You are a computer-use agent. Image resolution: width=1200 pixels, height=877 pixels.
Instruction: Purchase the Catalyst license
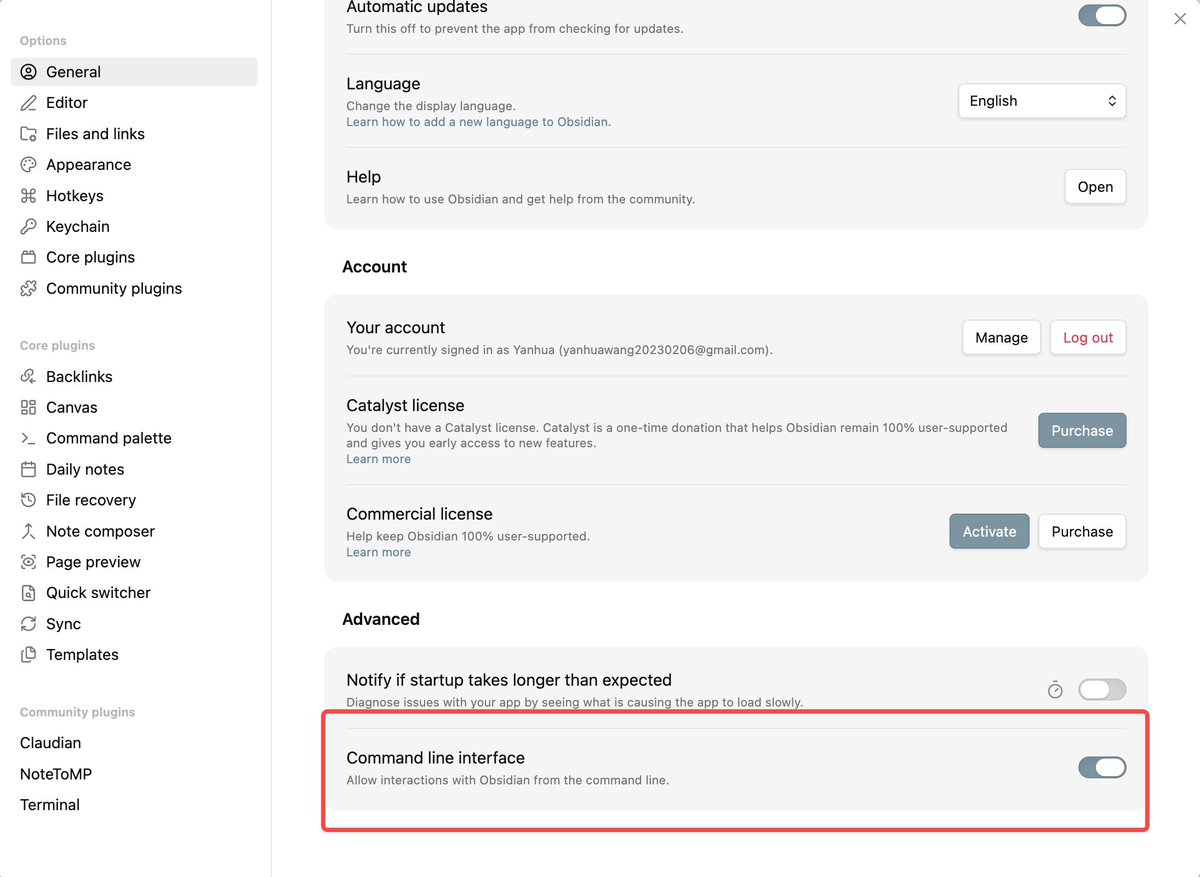point(1082,431)
